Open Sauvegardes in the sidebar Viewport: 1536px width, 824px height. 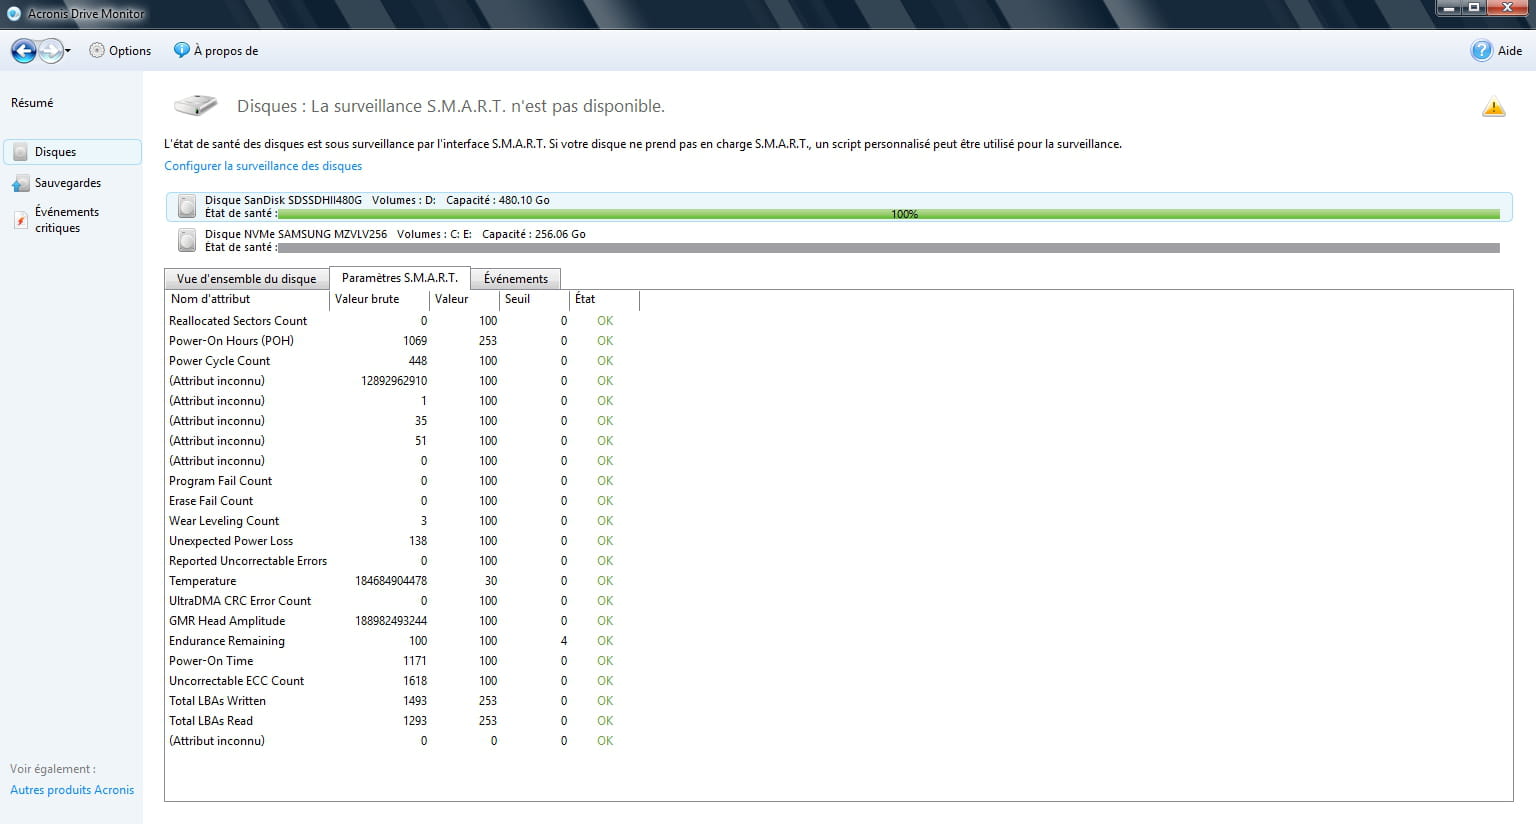point(67,183)
